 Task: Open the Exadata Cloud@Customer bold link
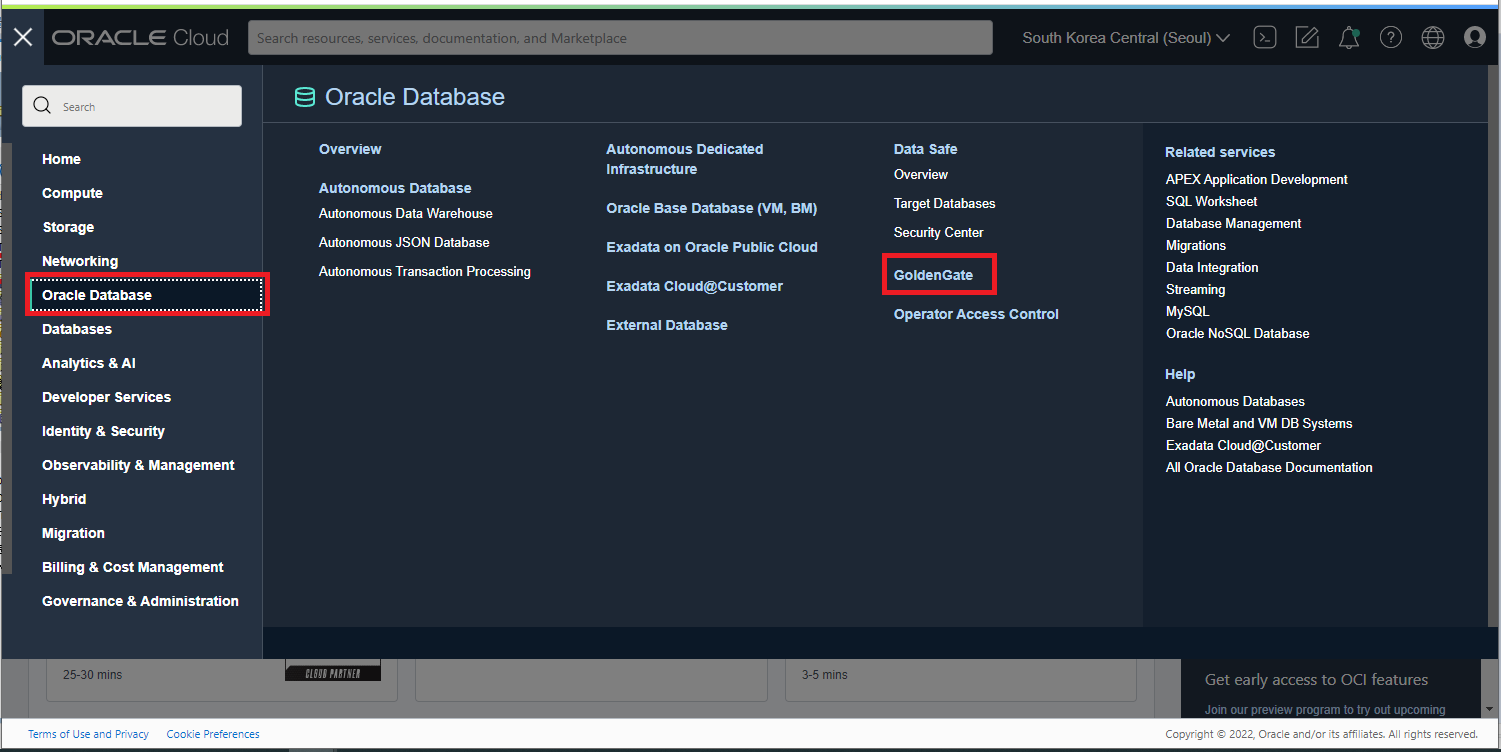click(695, 286)
